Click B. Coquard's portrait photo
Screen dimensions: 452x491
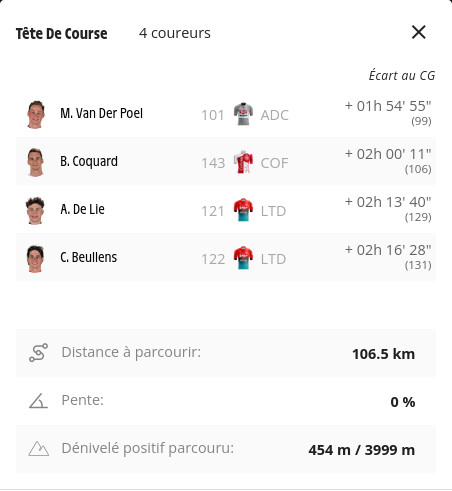pyautogui.click(x=35, y=162)
